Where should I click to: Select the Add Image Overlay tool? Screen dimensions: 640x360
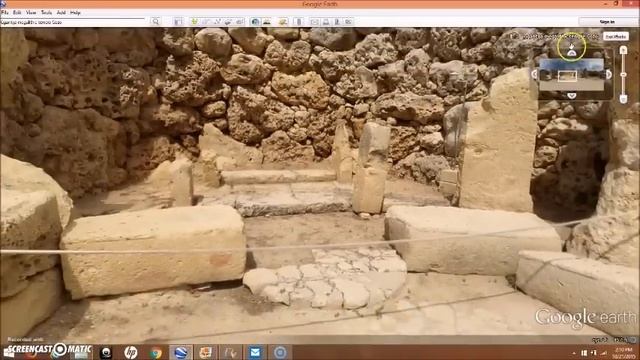[x=228, y=22]
